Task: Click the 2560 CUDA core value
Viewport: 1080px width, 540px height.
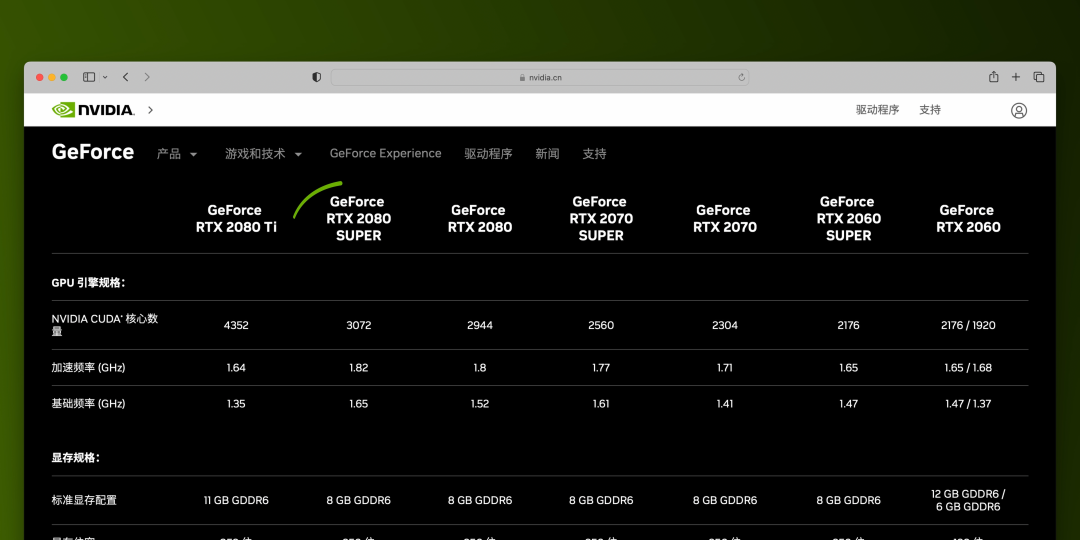Action: pyautogui.click(x=601, y=325)
